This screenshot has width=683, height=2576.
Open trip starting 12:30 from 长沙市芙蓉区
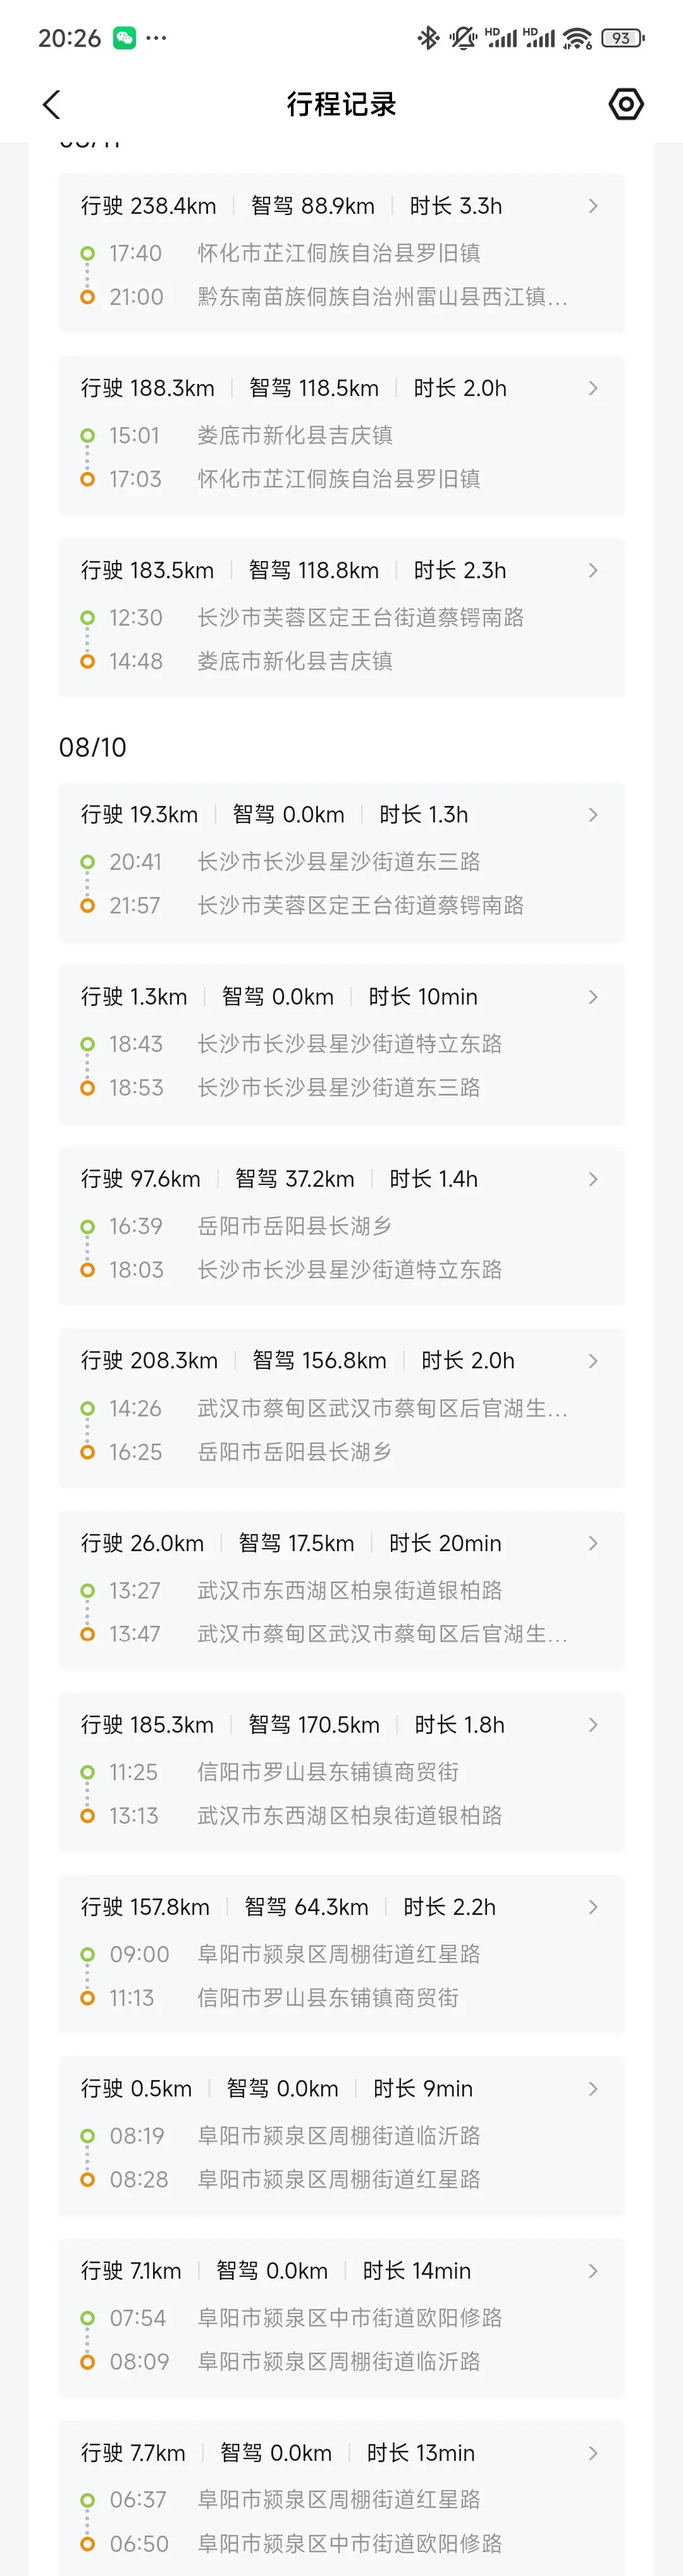[342, 617]
